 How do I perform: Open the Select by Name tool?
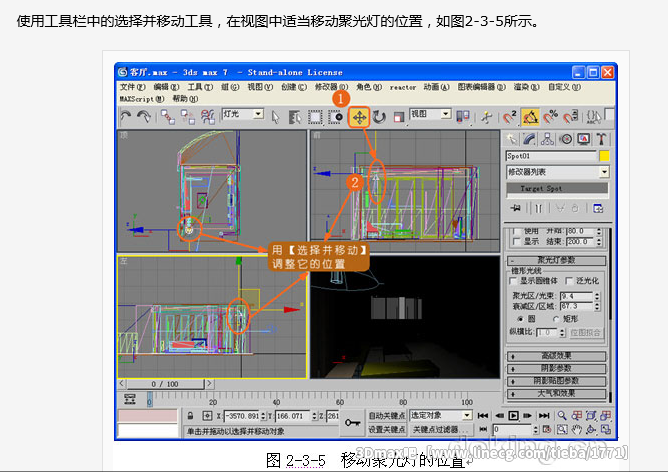294,117
